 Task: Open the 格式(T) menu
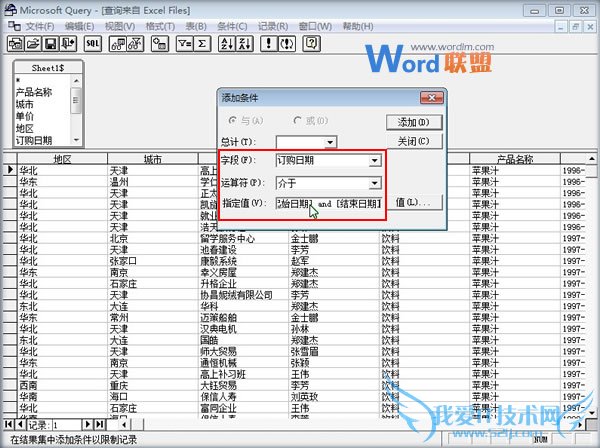[x=160, y=26]
